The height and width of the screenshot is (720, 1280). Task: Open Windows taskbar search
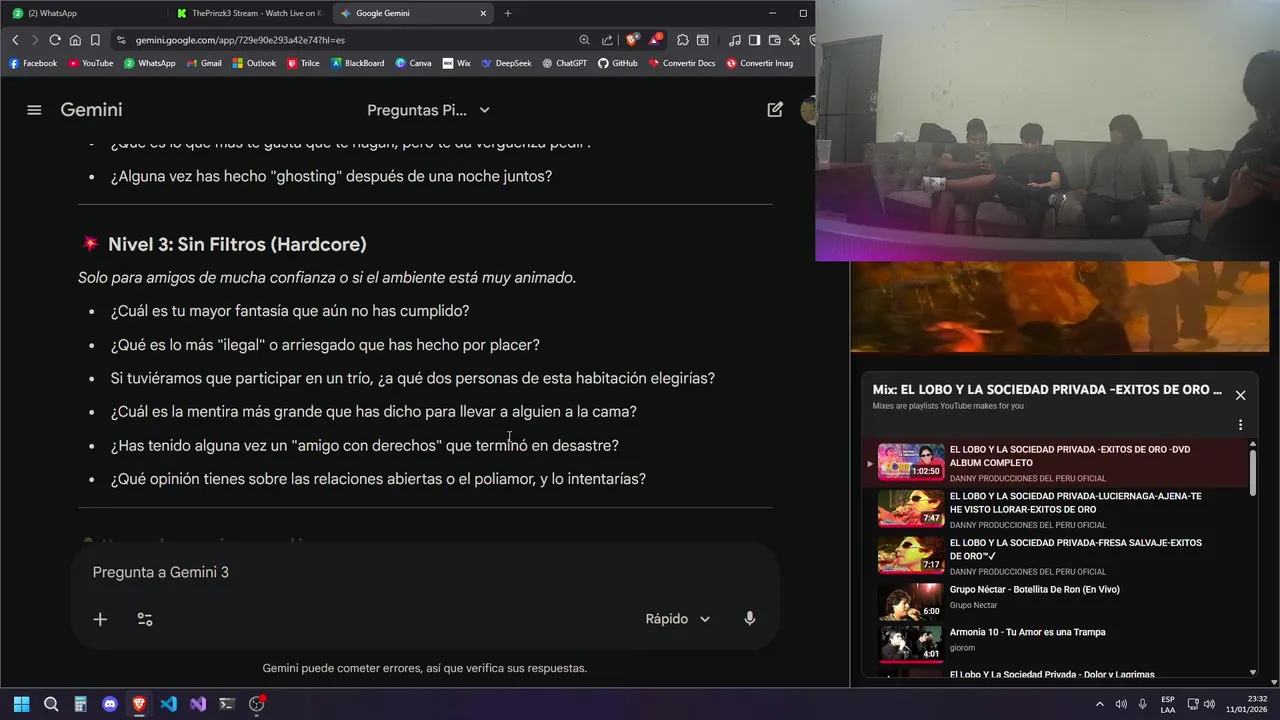tap(51, 704)
